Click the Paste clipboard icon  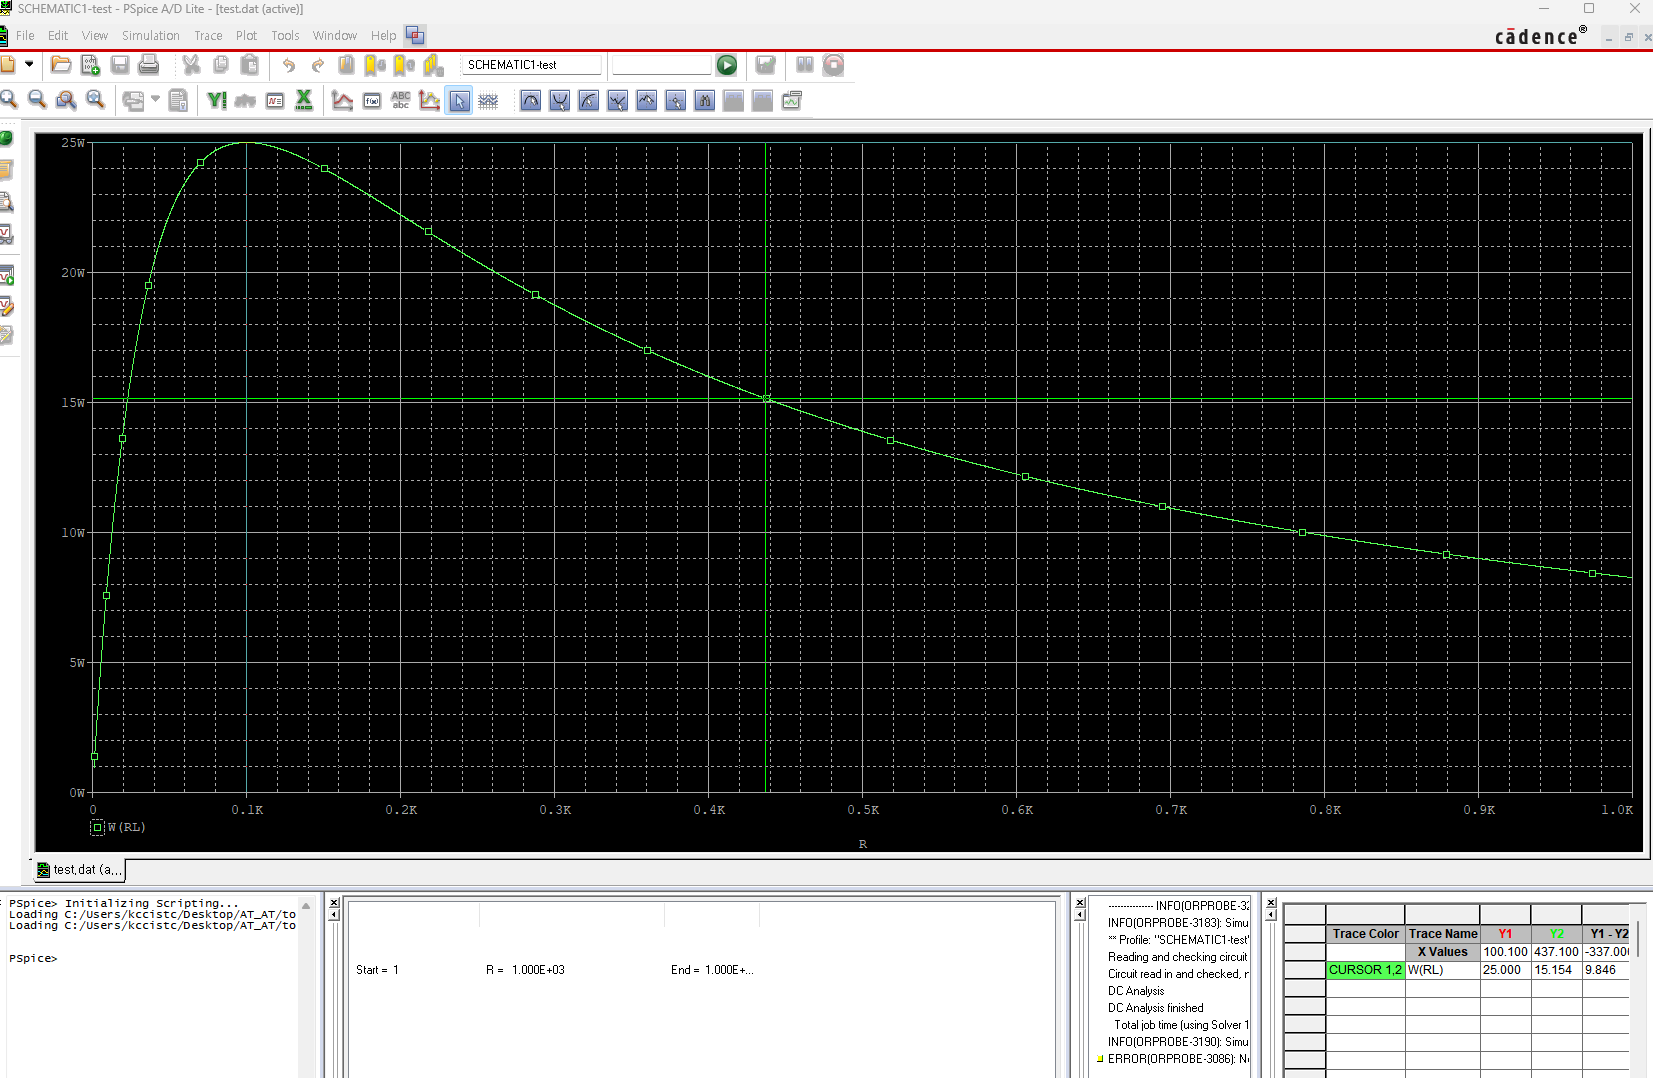250,65
